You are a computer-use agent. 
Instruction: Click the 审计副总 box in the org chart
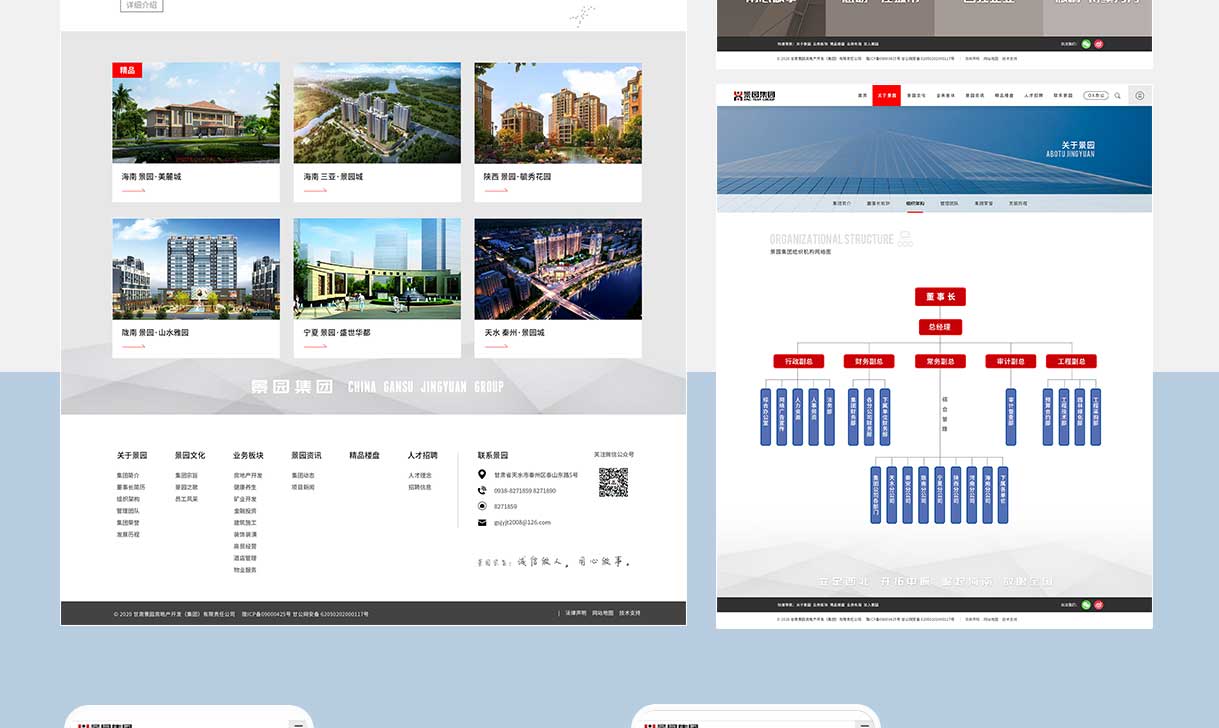(x=1011, y=361)
